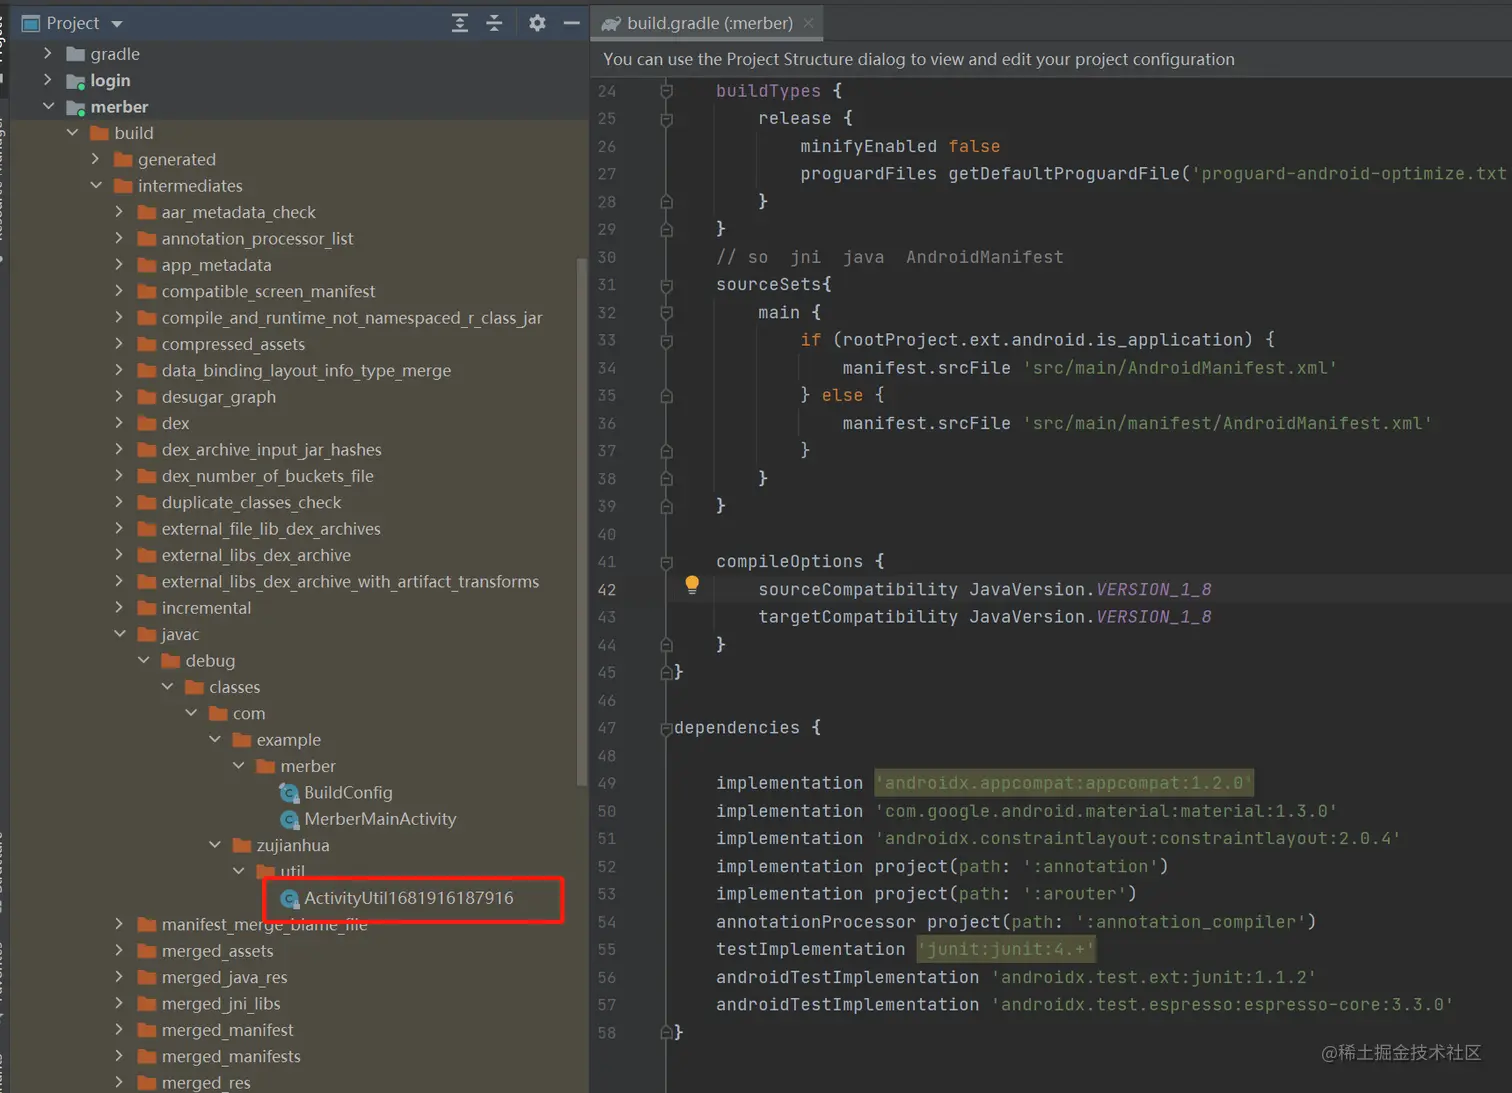The image size is (1512, 1093).
Task: Collapse the build folder
Action: [72, 132]
